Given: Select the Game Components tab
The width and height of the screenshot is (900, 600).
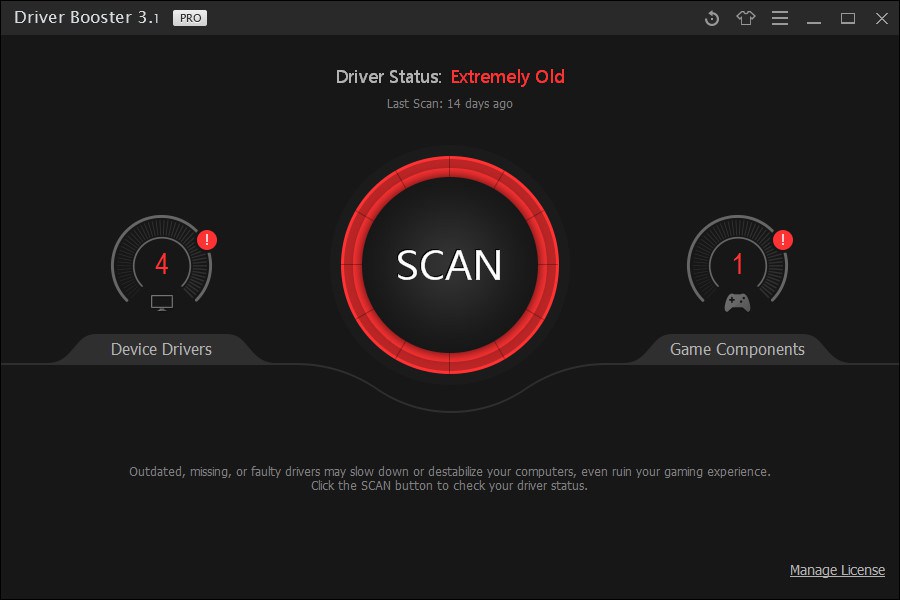Looking at the screenshot, I should pyautogui.click(x=737, y=349).
